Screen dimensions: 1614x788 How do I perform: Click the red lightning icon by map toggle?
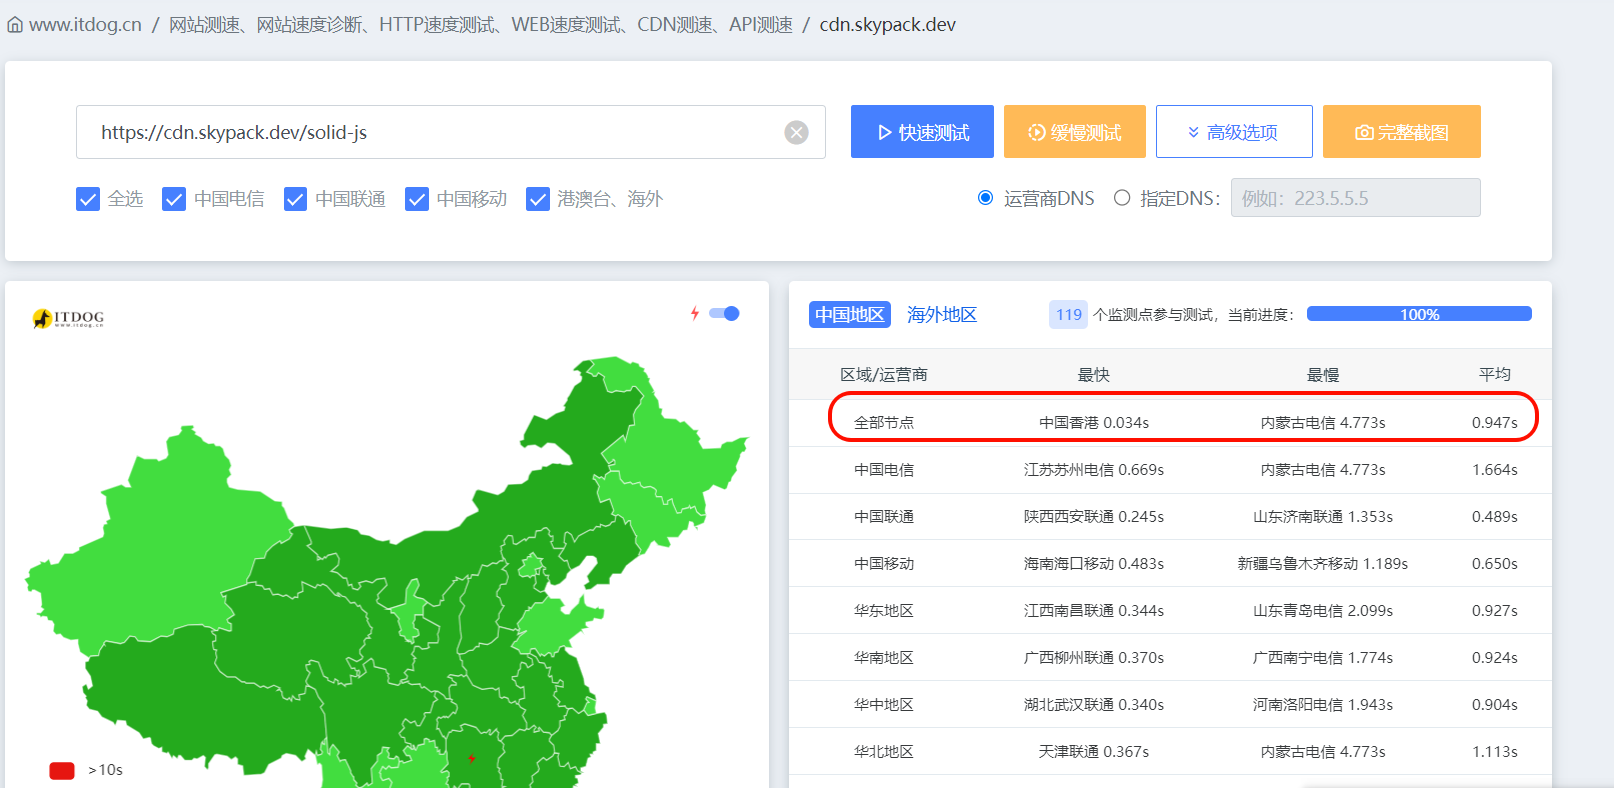(x=695, y=313)
